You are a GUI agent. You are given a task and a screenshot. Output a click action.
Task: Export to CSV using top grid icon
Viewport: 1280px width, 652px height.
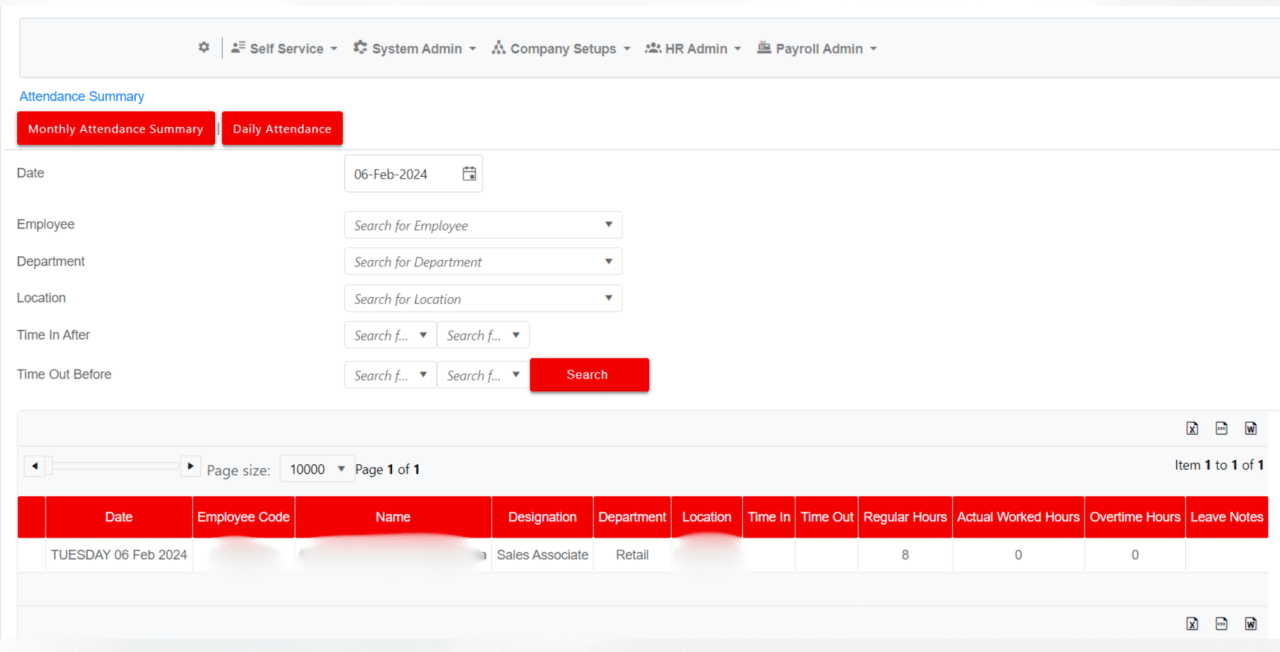1221,428
